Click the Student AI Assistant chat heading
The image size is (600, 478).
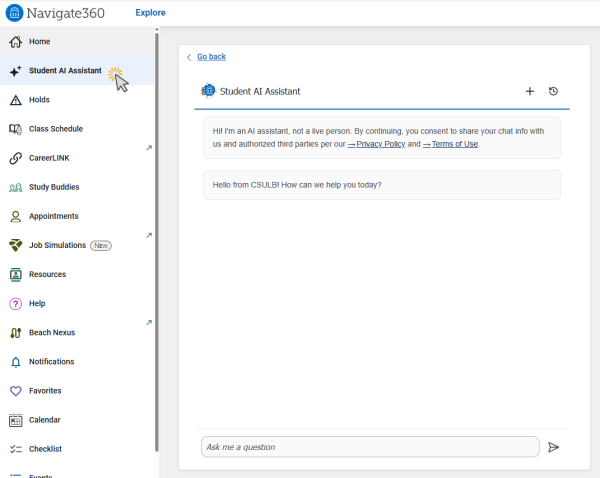[260, 91]
